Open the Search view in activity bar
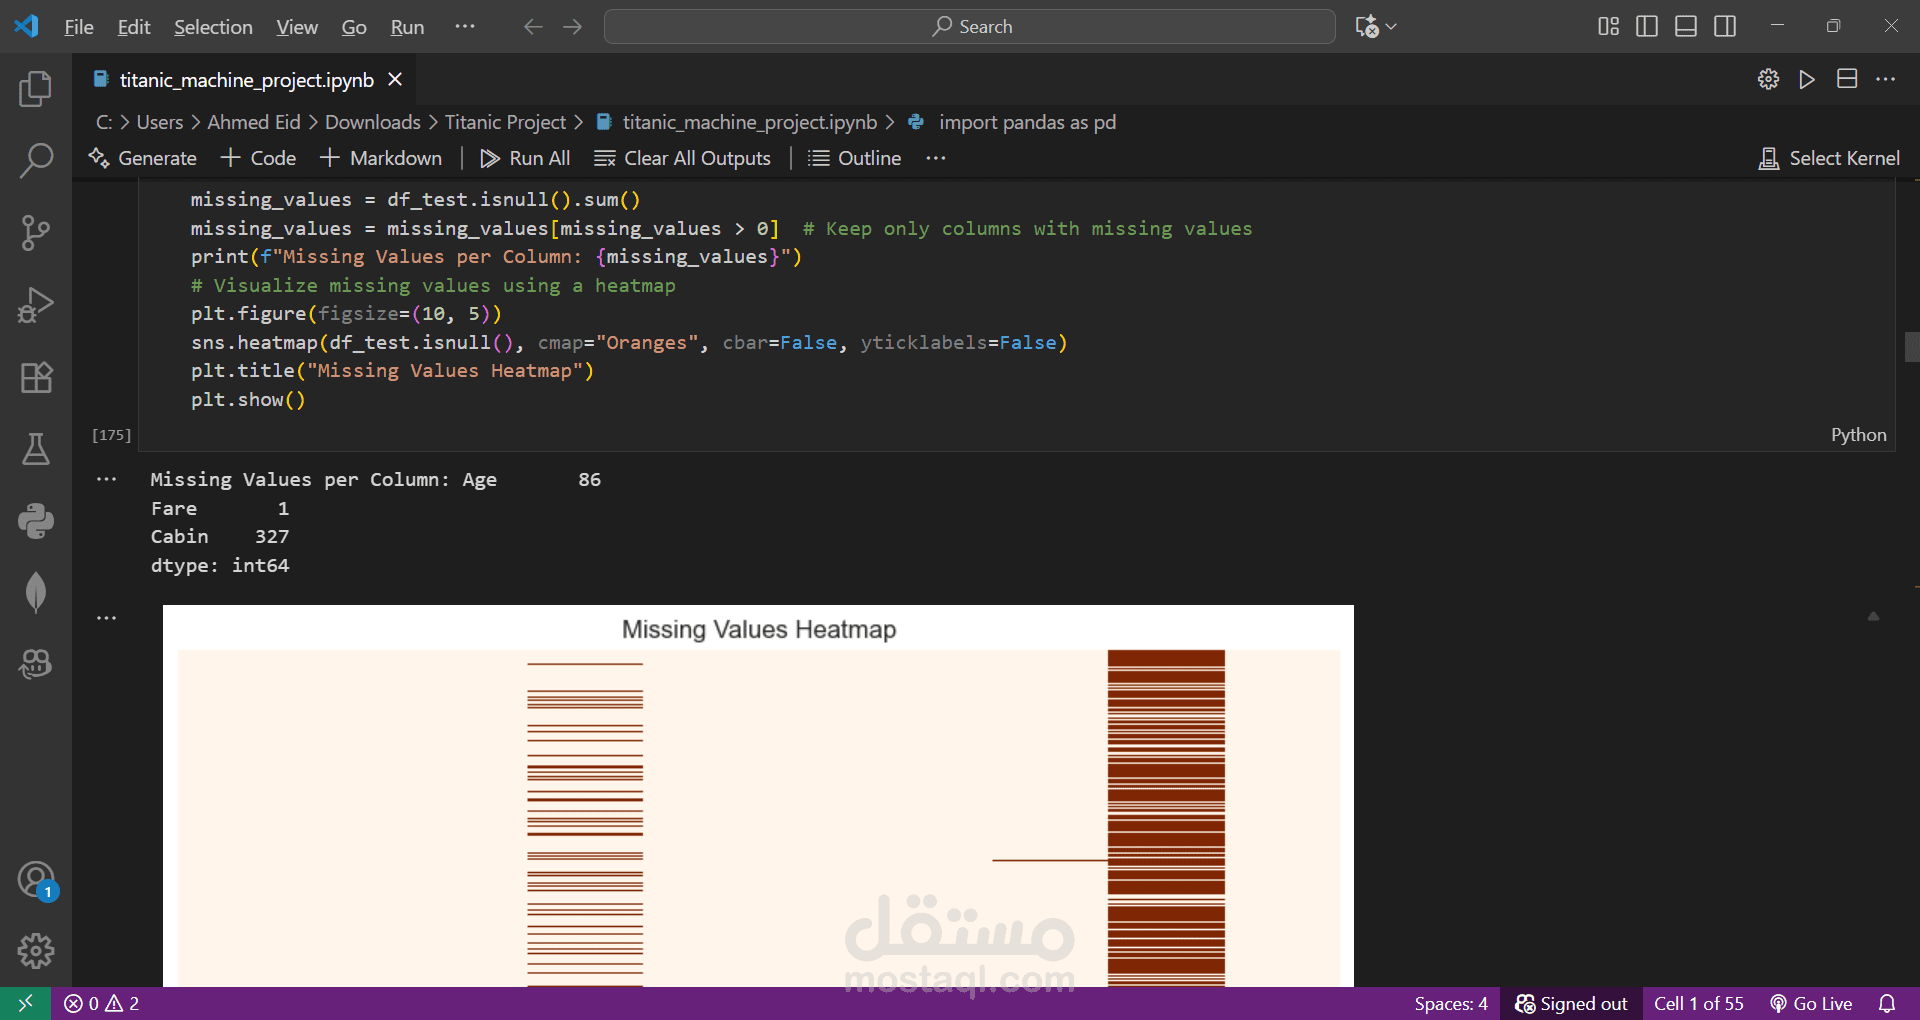This screenshot has height=1020, width=1920. [x=36, y=160]
